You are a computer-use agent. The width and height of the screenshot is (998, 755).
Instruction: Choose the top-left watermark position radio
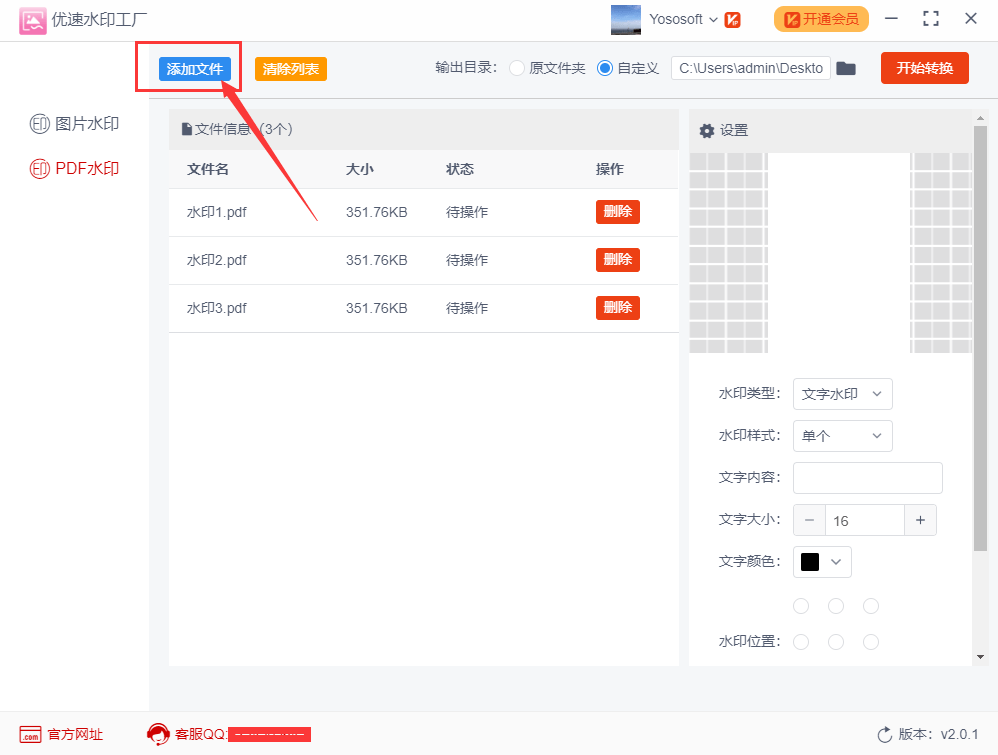coord(801,606)
